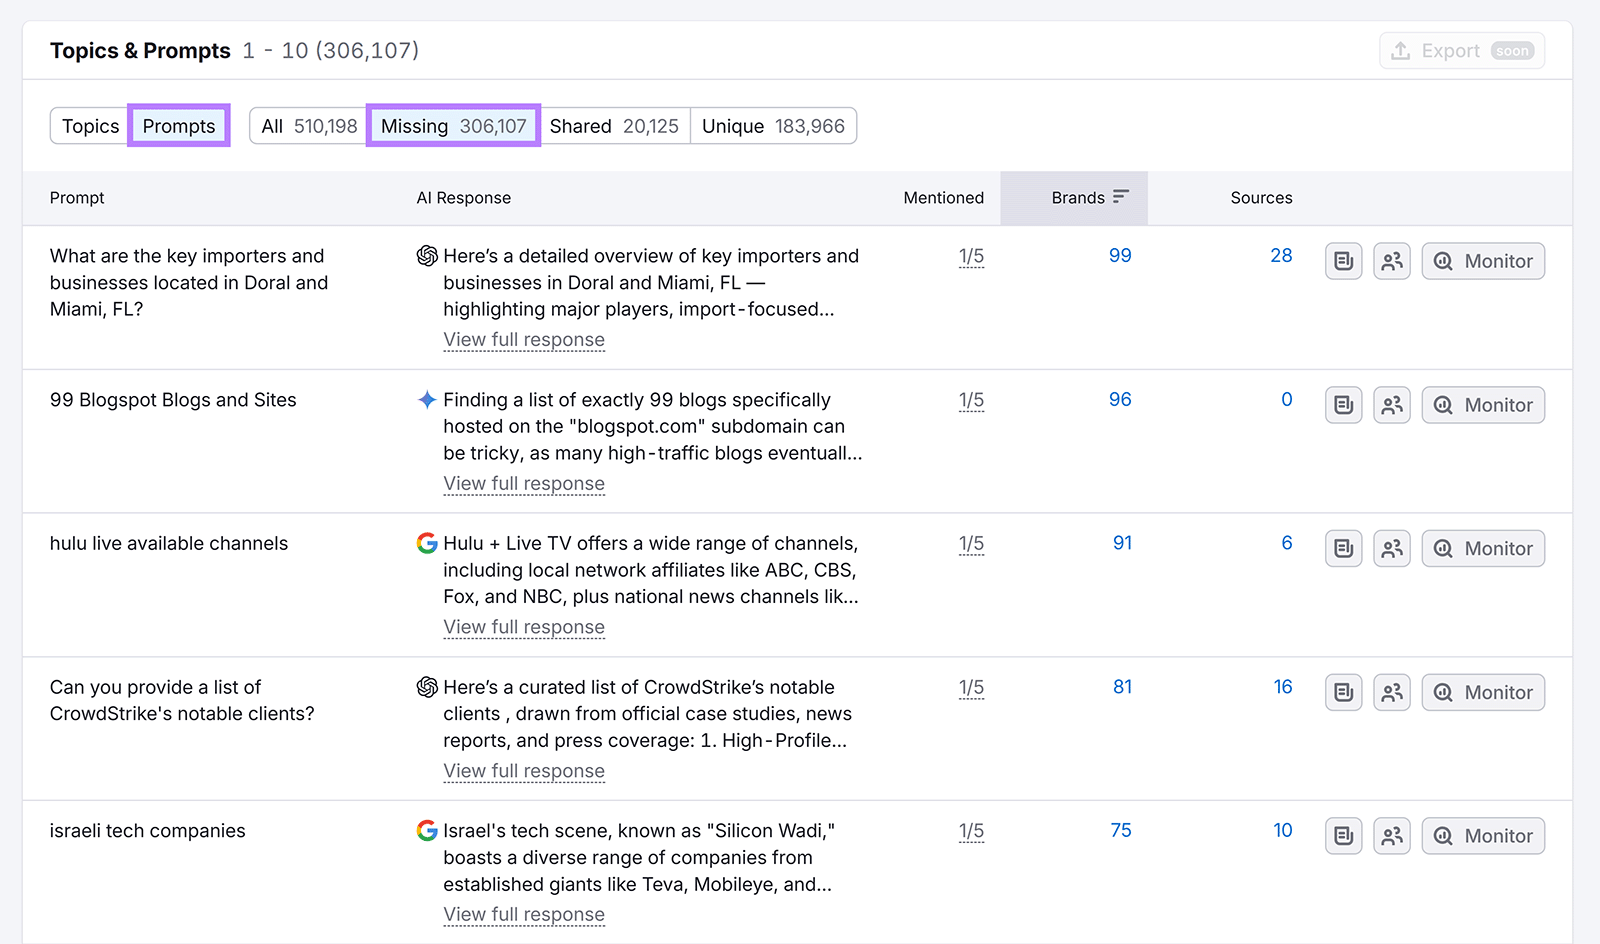Click the sort icon in the Brands column header
Screen dimensions: 1600x944
click(1120, 197)
